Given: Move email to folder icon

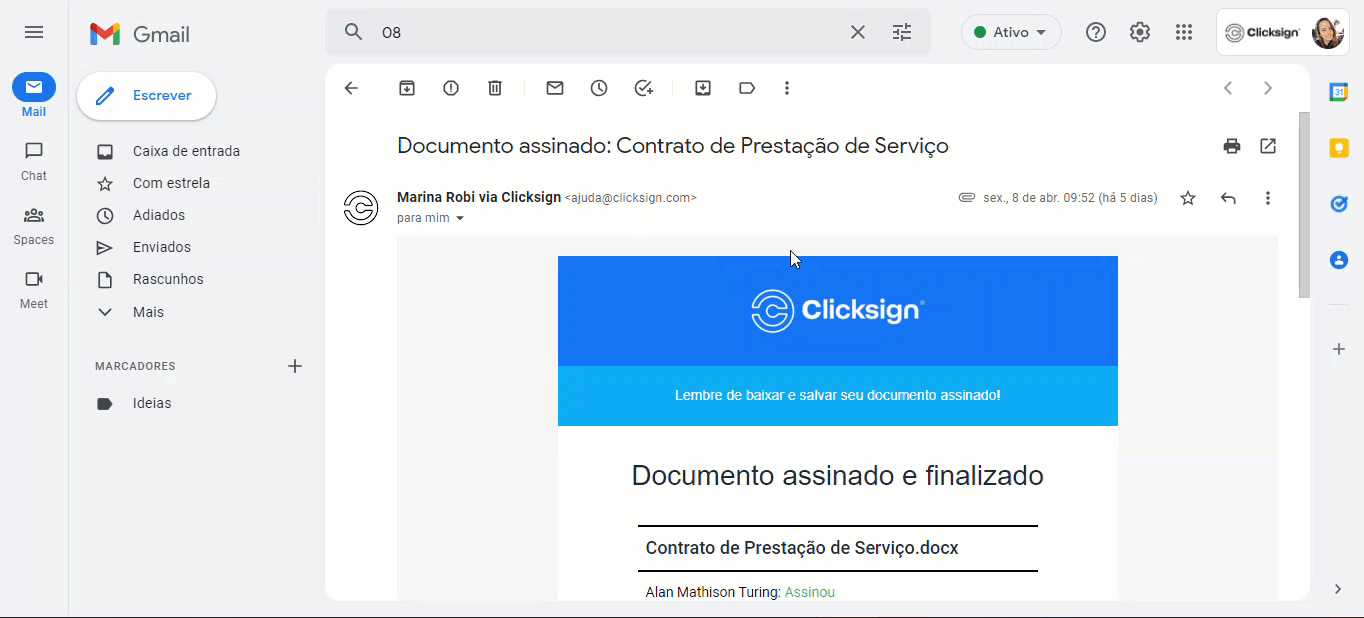Looking at the screenshot, I should click(x=703, y=88).
